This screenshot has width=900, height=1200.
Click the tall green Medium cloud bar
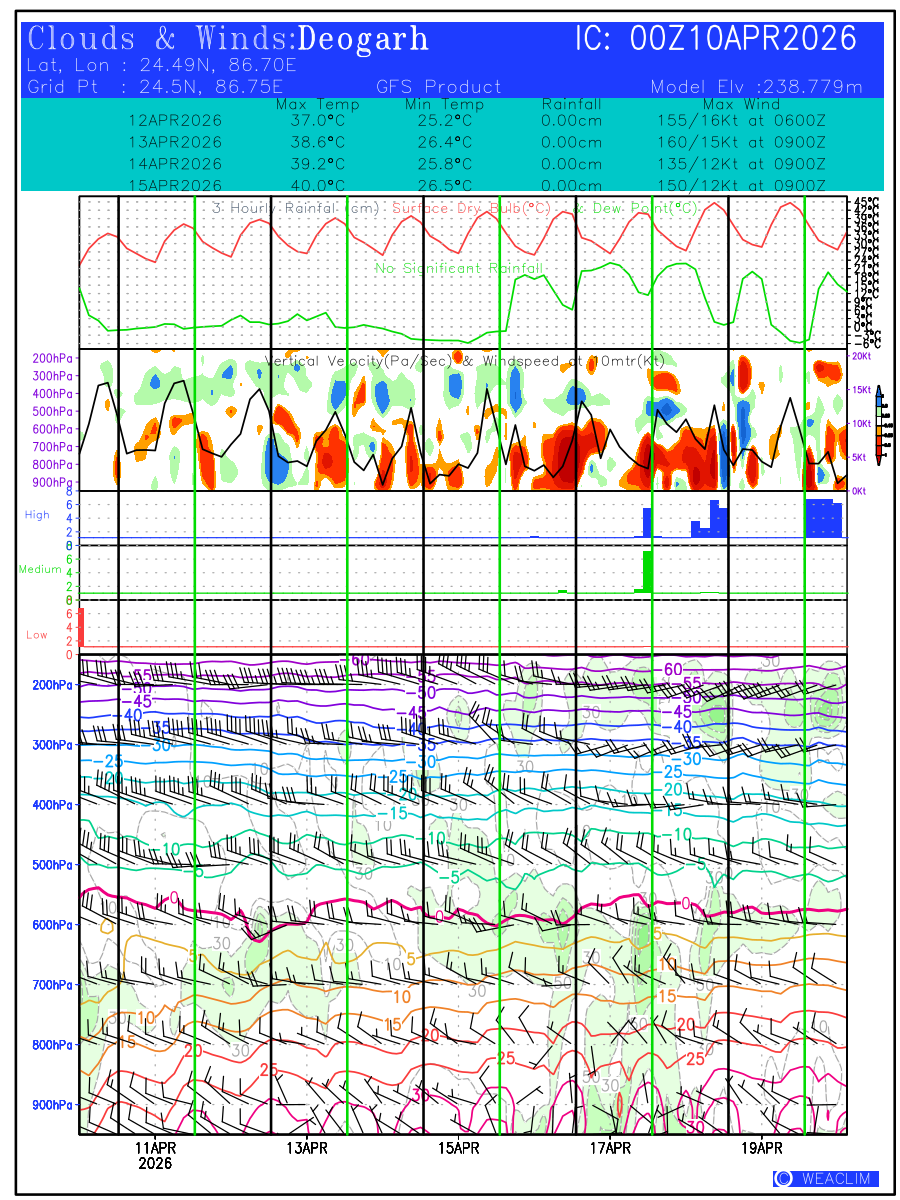(x=648, y=570)
